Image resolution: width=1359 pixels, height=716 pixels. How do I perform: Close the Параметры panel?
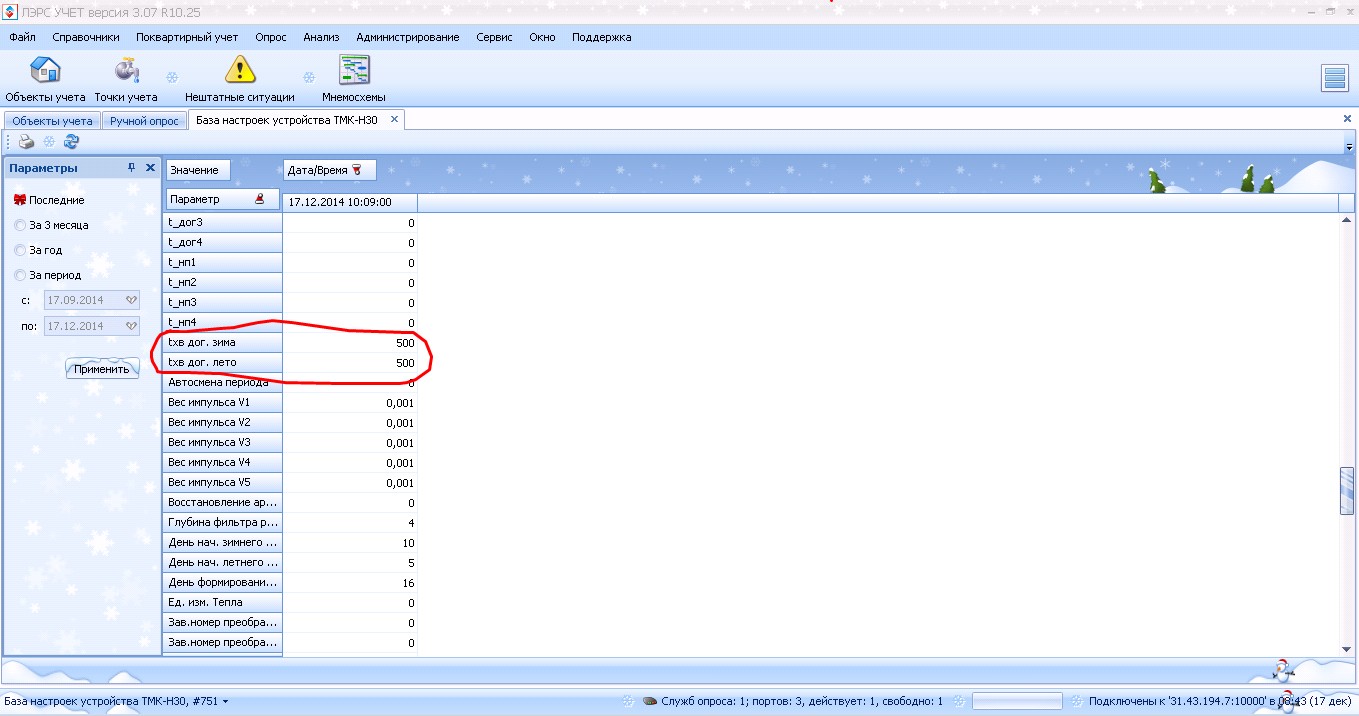[150, 168]
